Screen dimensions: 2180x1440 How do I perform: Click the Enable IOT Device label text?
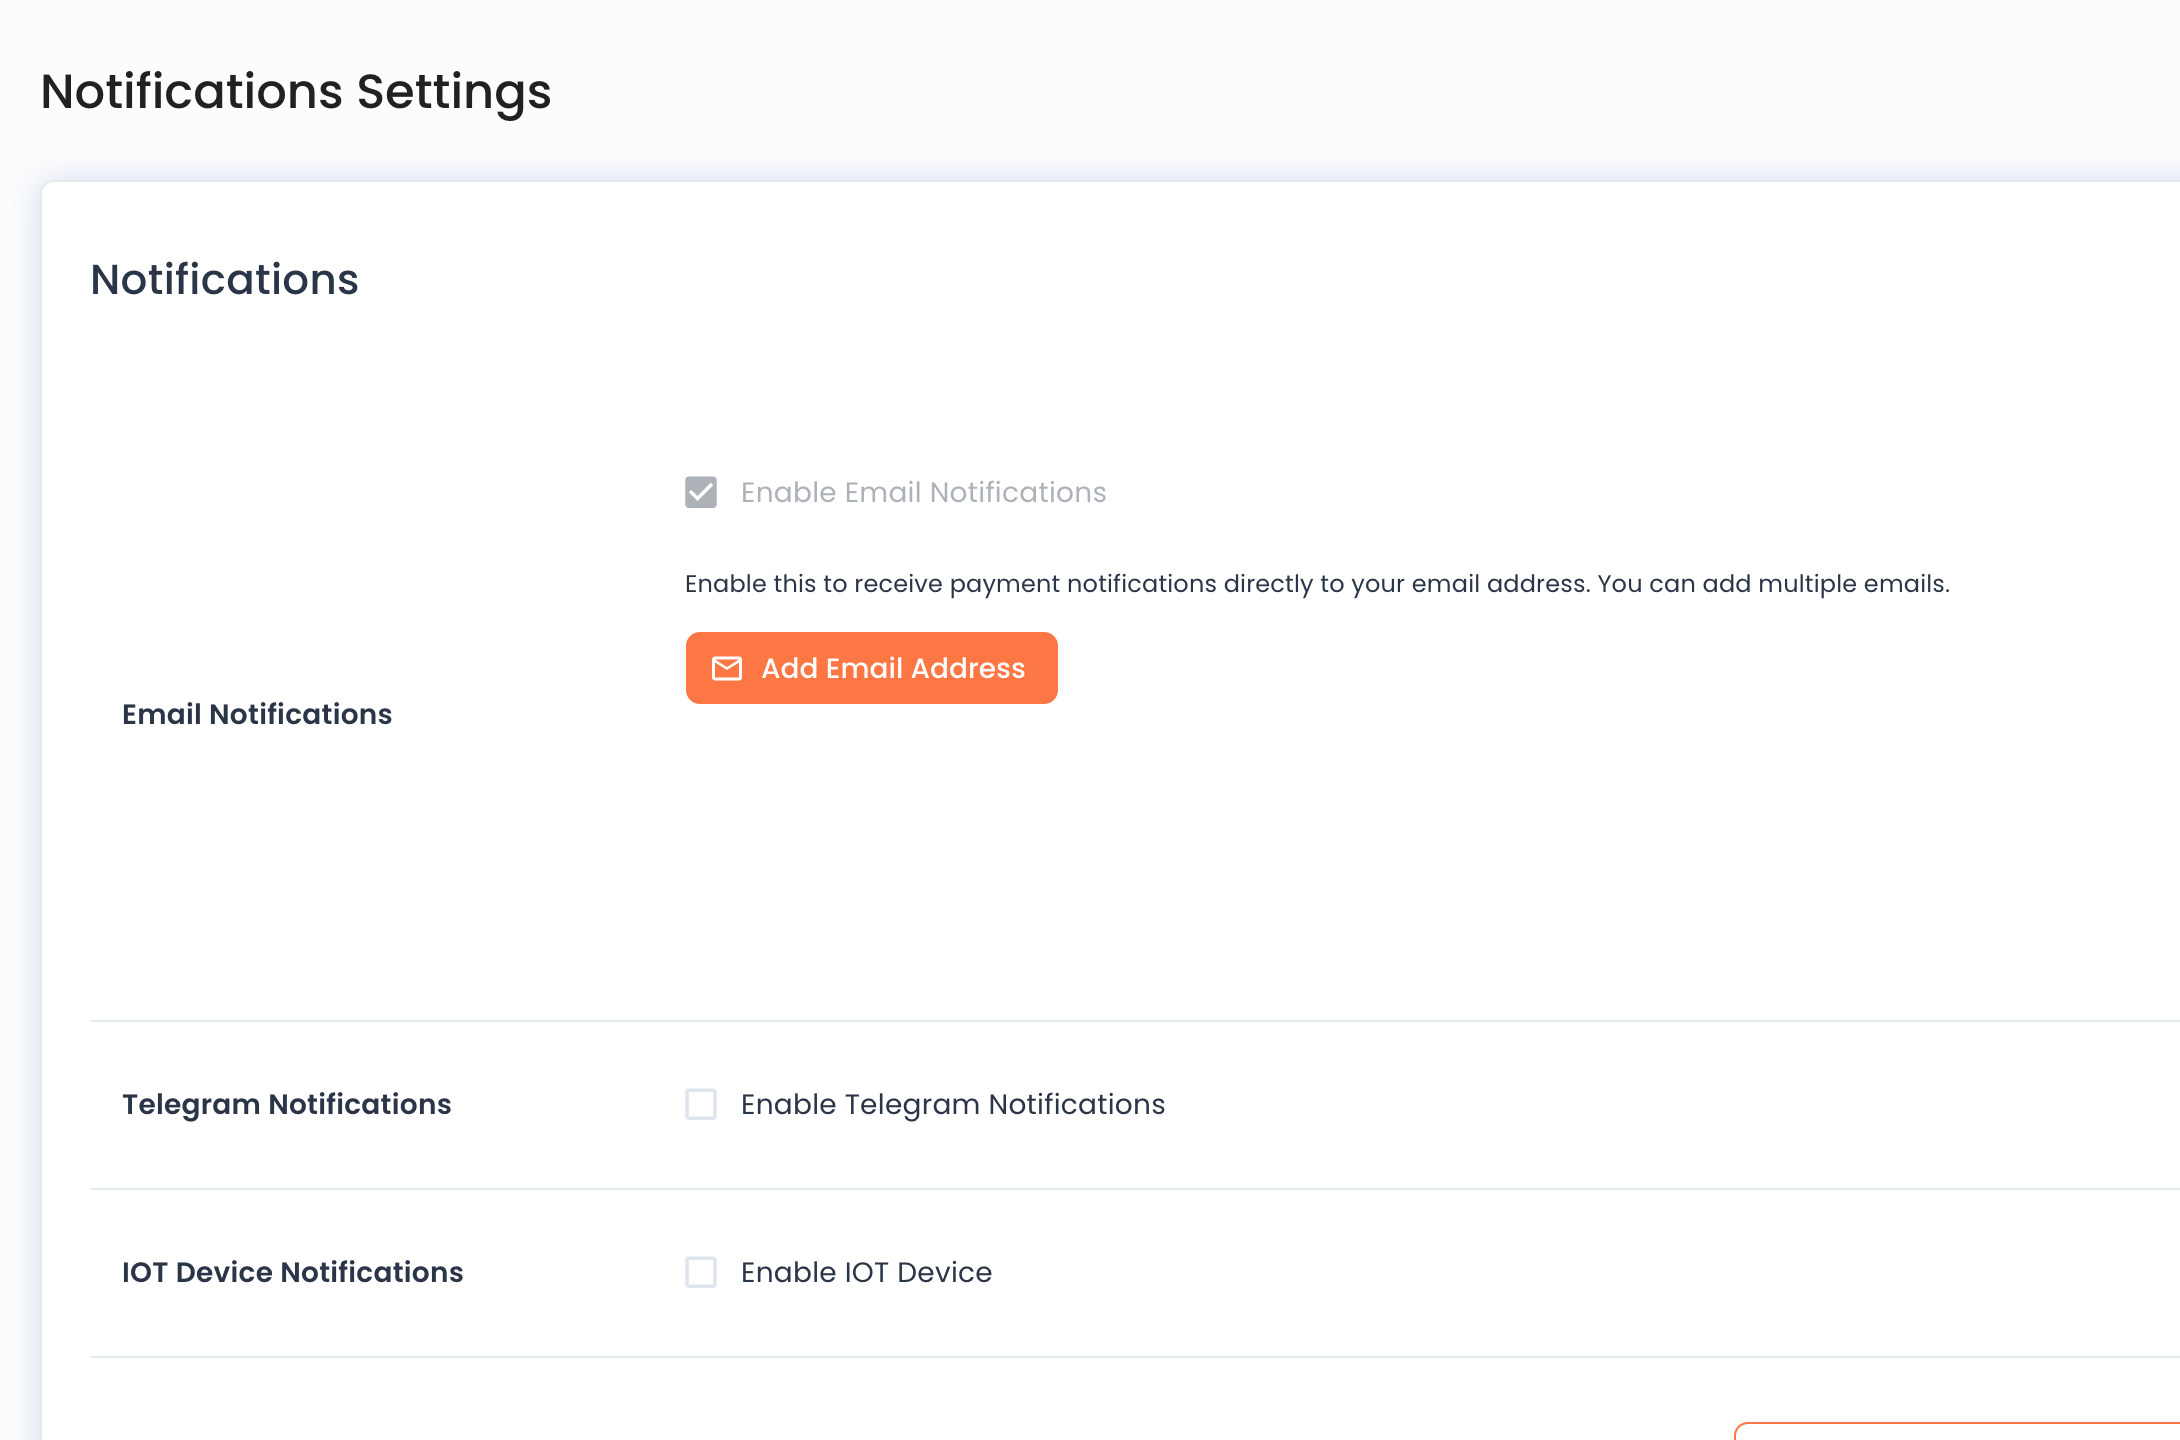coord(866,1272)
